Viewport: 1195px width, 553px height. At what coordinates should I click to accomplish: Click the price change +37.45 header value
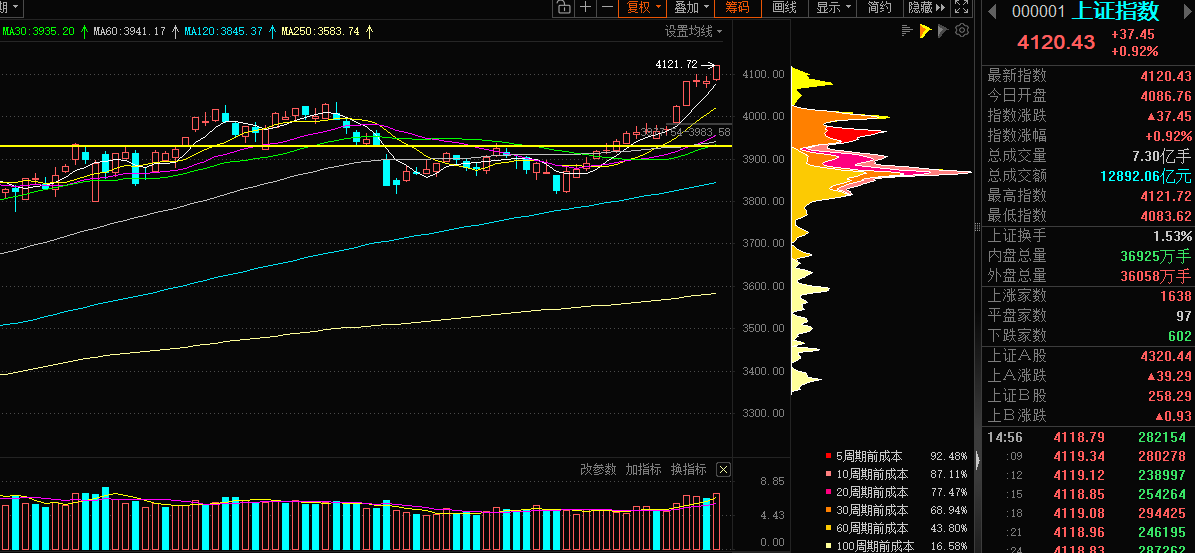(x=1133, y=34)
